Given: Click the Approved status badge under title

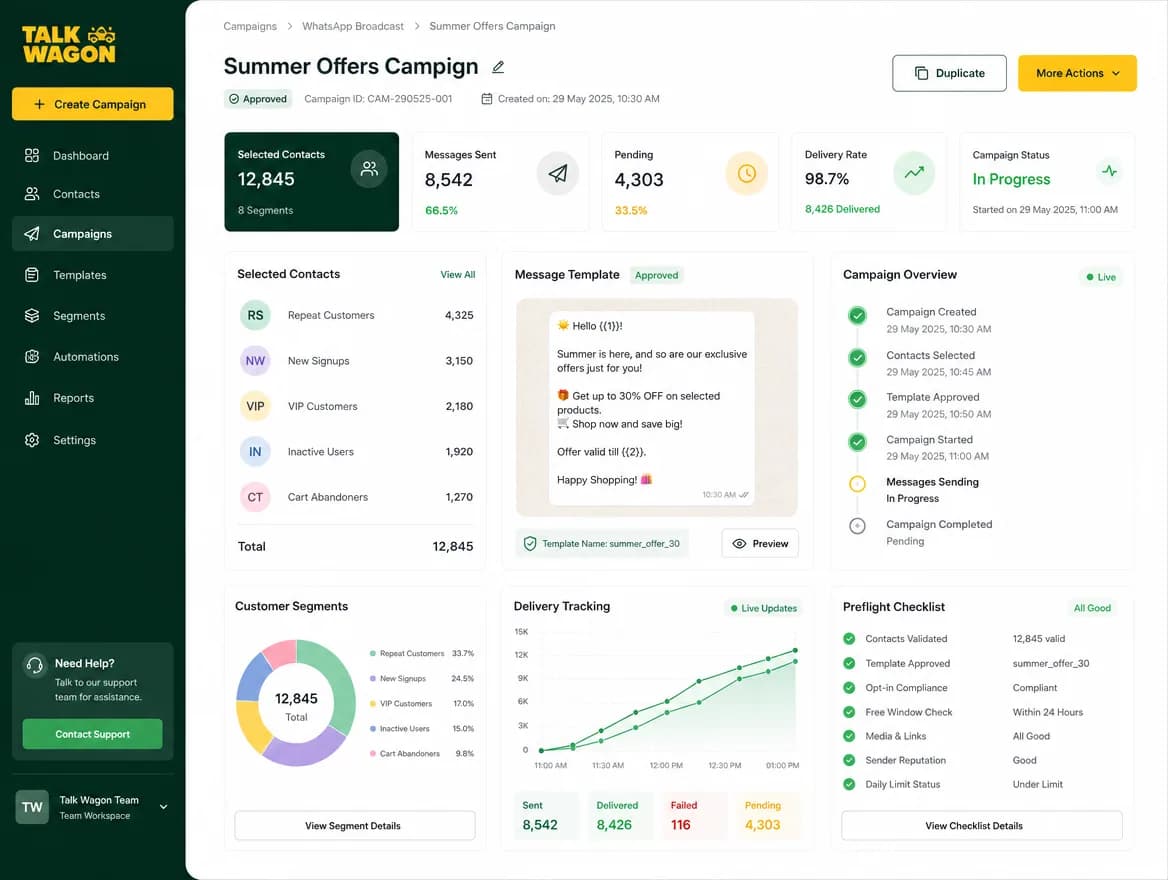Looking at the screenshot, I should (x=258, y=99).
